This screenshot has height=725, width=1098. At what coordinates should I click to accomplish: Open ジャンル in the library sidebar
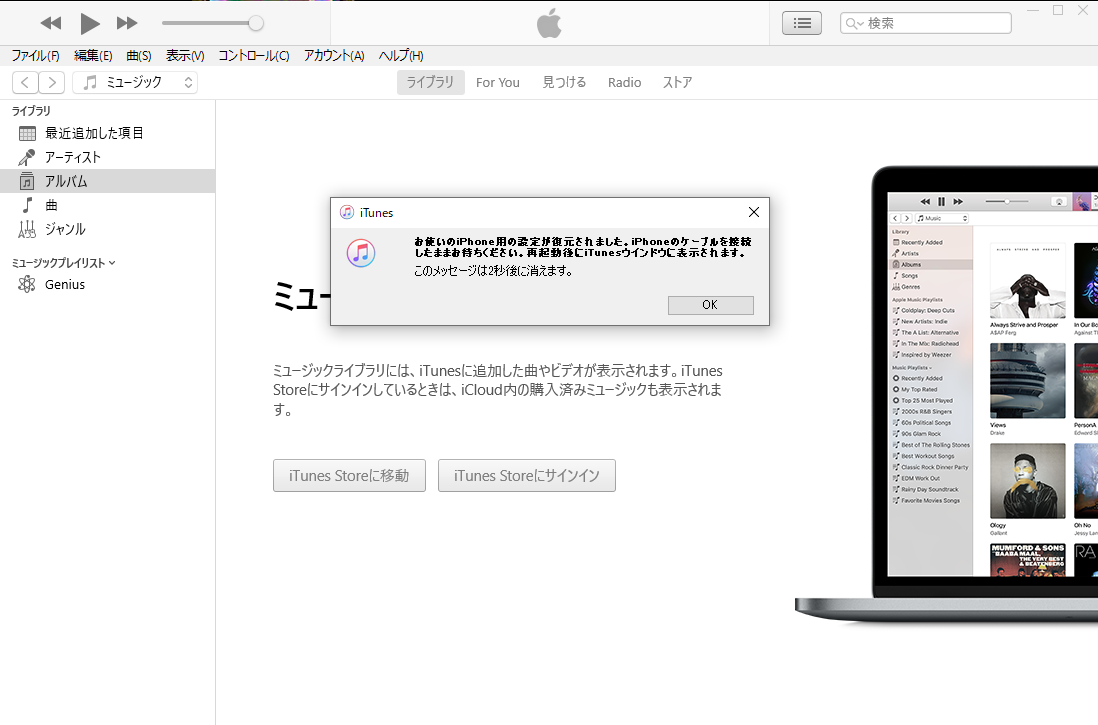pyautogui.click(x=65, y=229)
